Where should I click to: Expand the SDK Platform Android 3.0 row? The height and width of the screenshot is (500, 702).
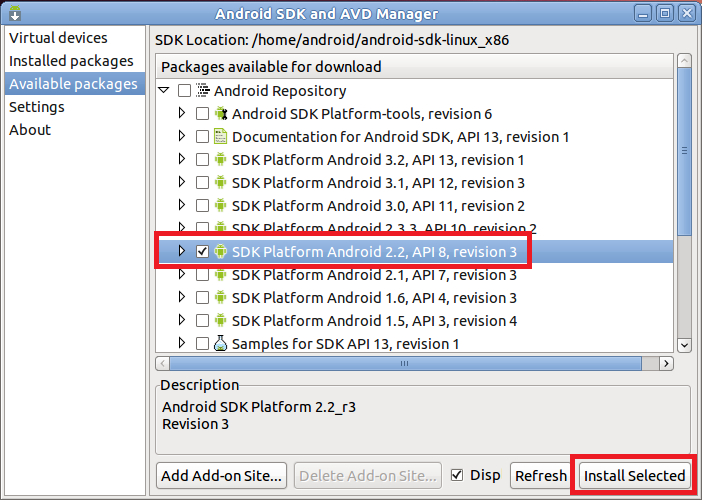pyautogui.click(x=182, y=205)
